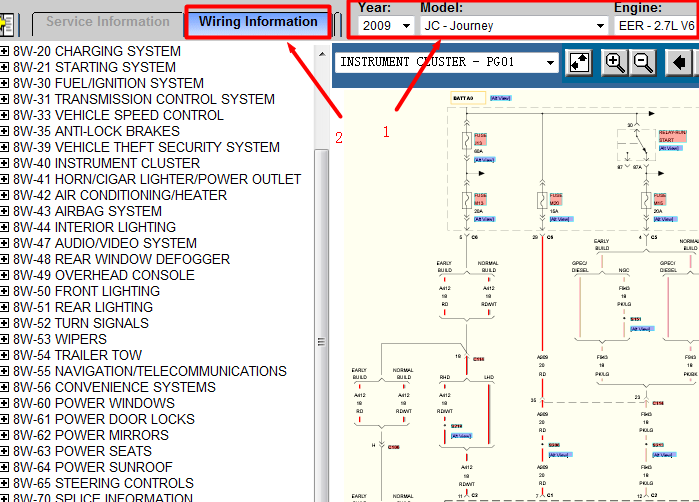Viewport: 699px width, 502px height.
Task: Open the Year dropdown showing 2009
Action: [x=386, y=26]
